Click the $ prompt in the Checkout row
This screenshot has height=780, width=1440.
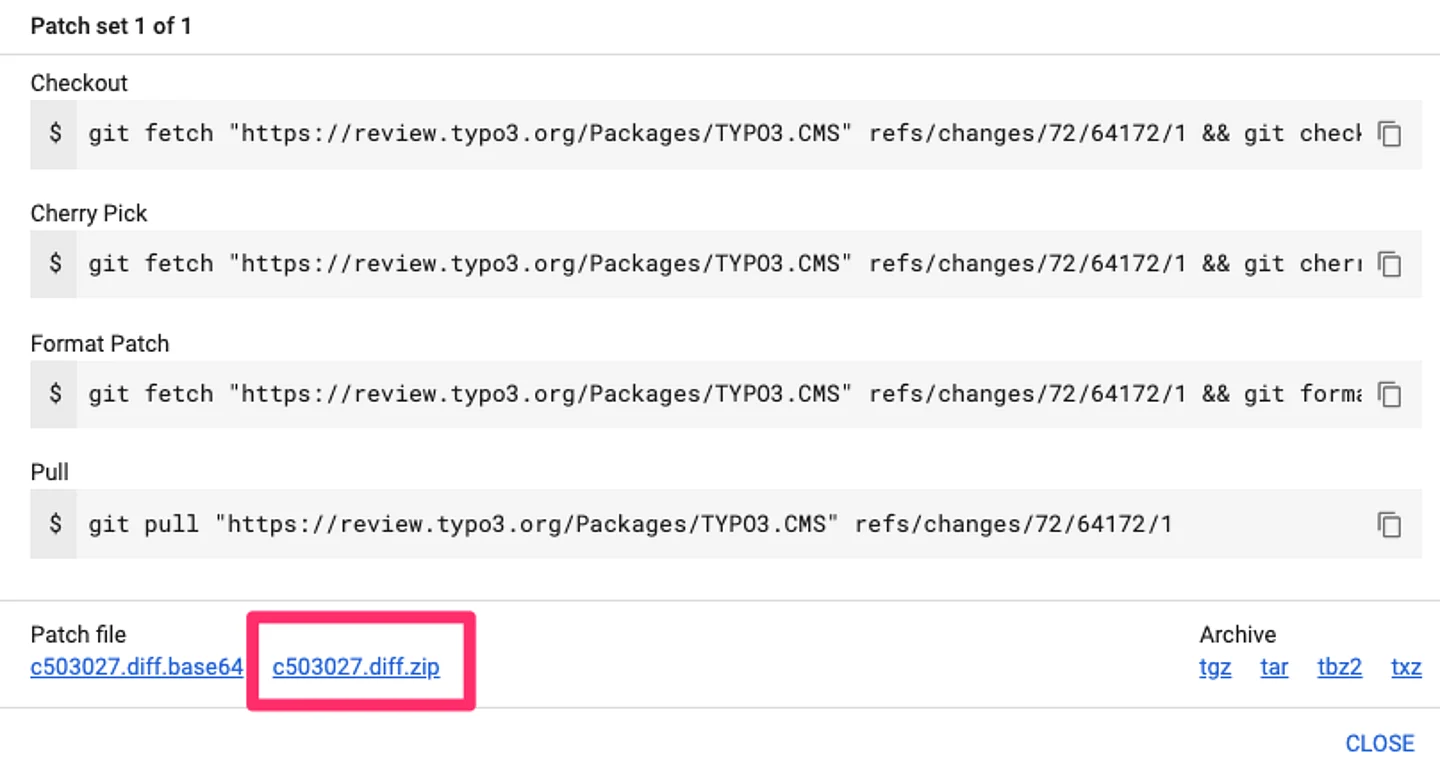tap(55, 134)
